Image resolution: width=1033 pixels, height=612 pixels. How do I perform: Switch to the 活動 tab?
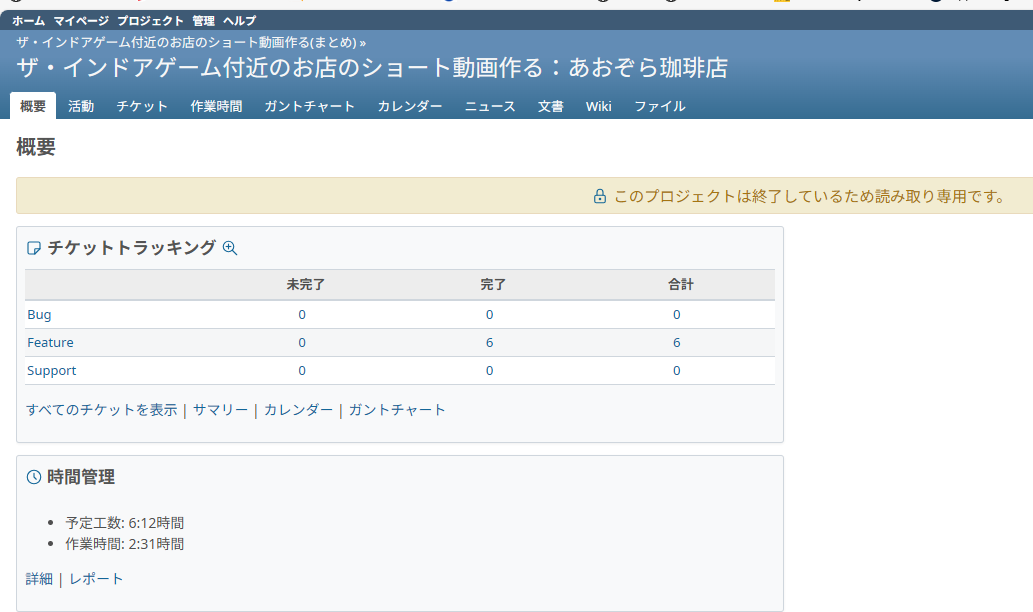[x=81, y=106]
